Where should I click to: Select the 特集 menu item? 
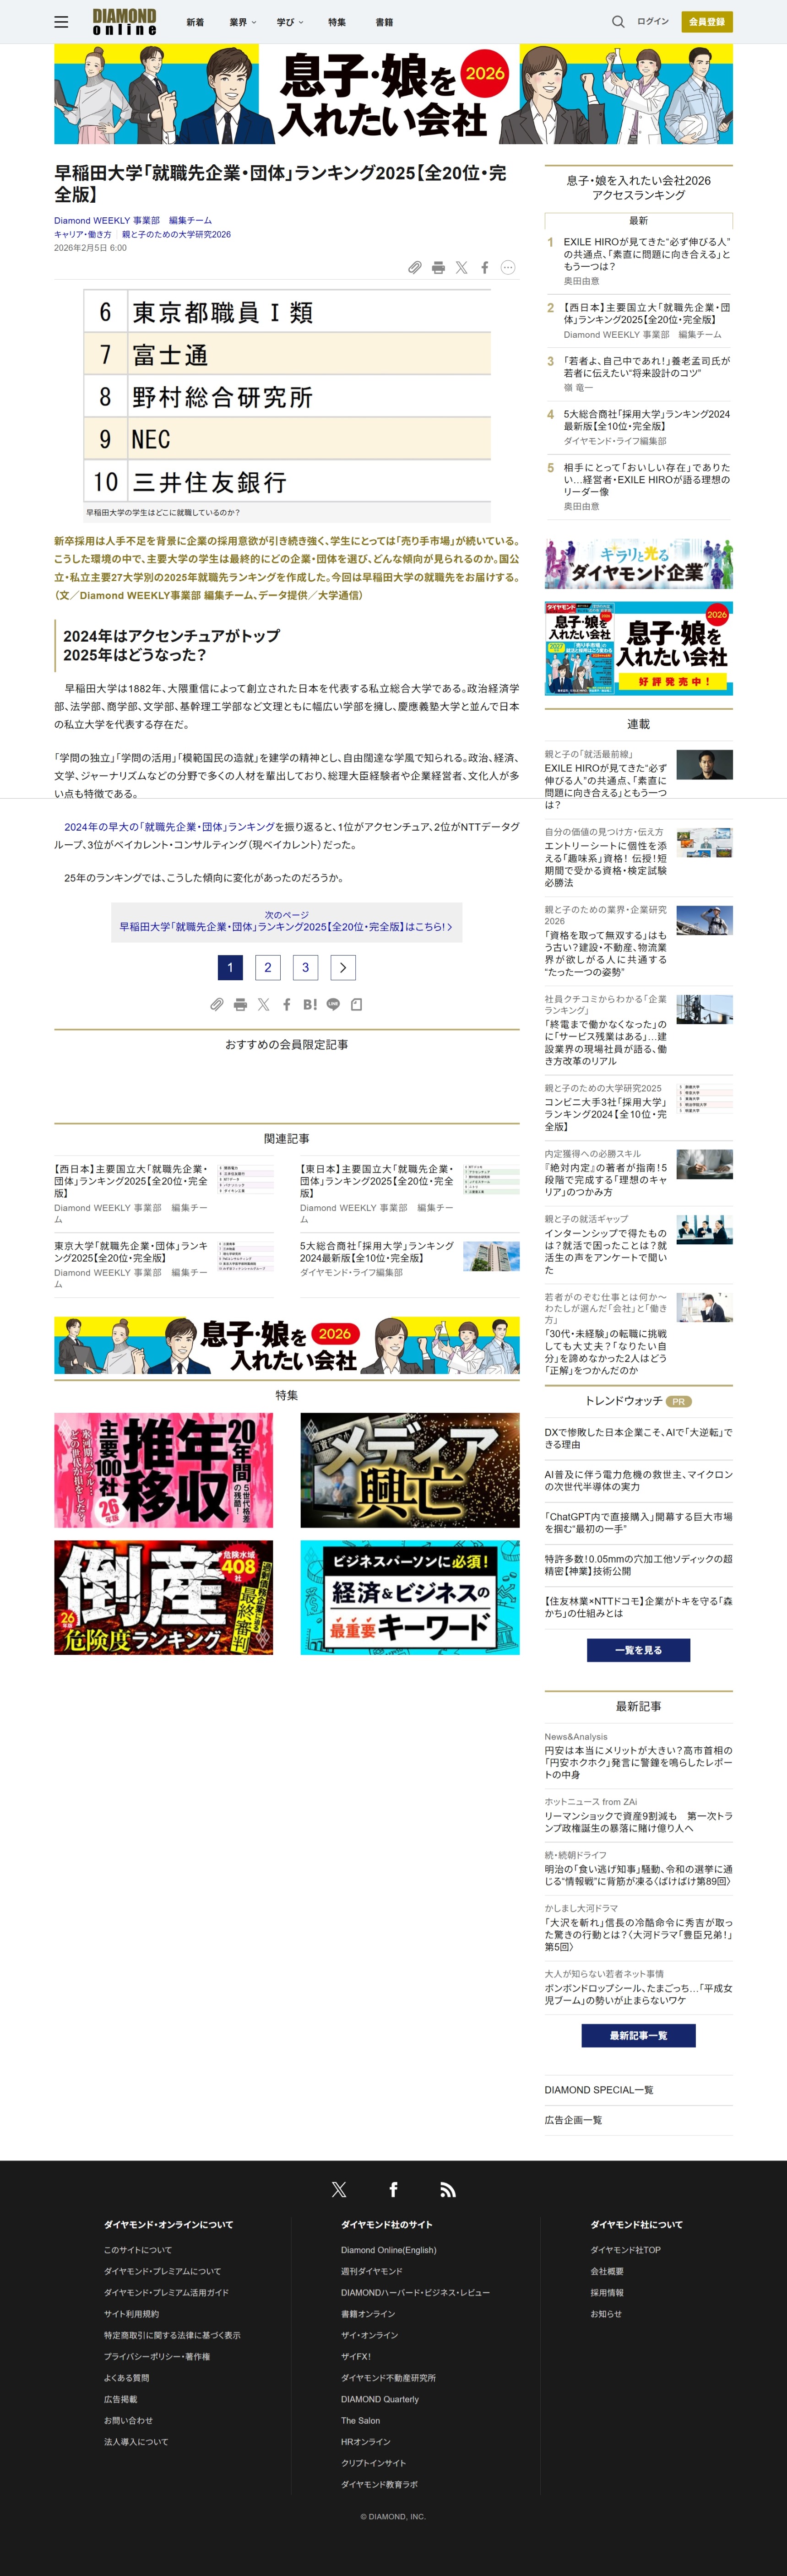pyautogui.click(x=337, y=22)
